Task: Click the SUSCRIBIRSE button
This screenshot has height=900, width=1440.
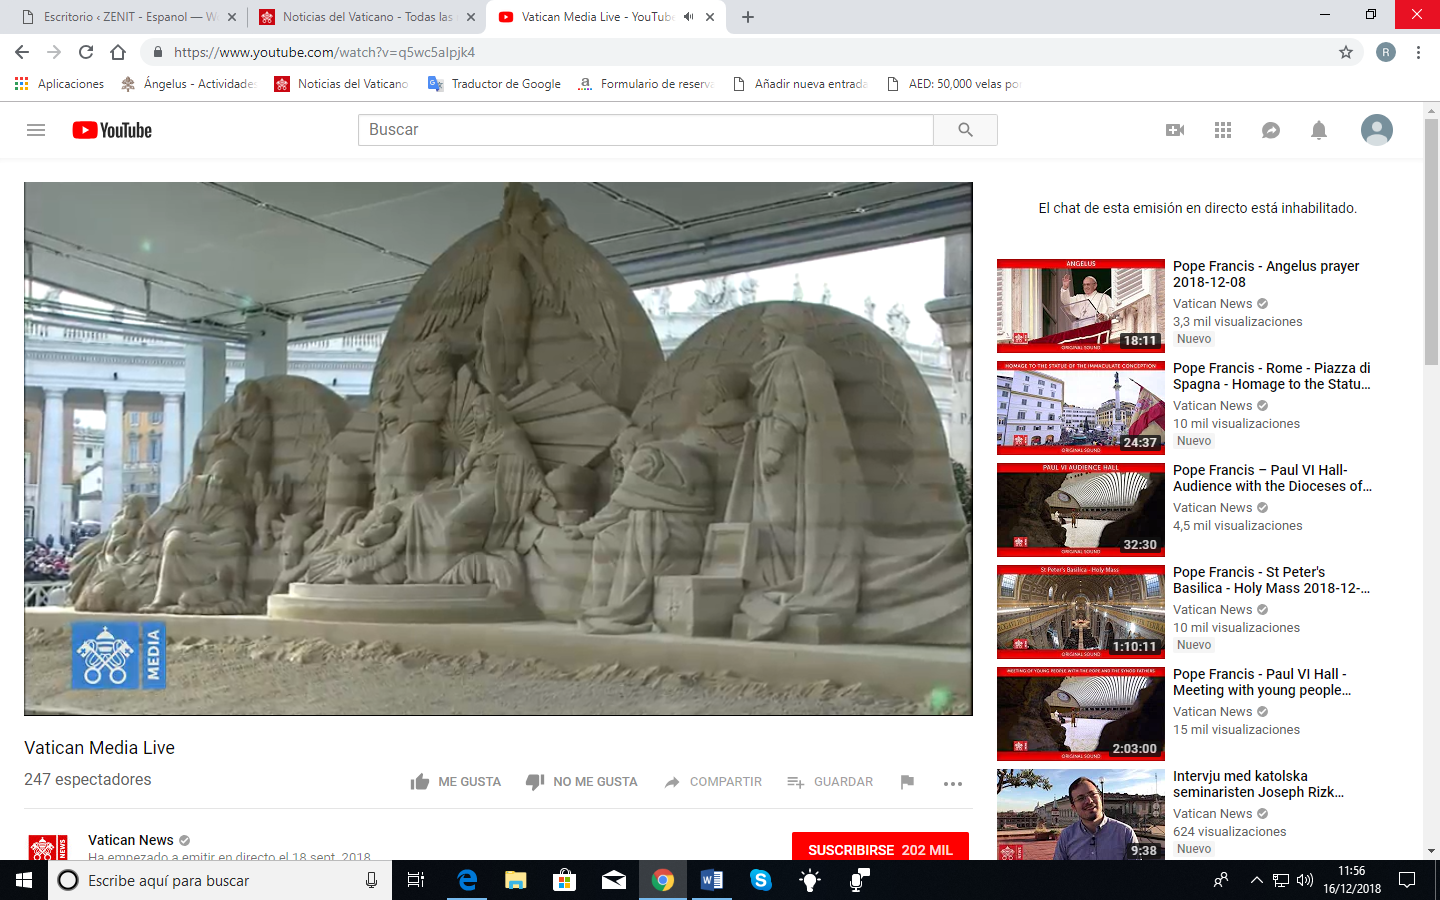Action: (x=880, y=848)
